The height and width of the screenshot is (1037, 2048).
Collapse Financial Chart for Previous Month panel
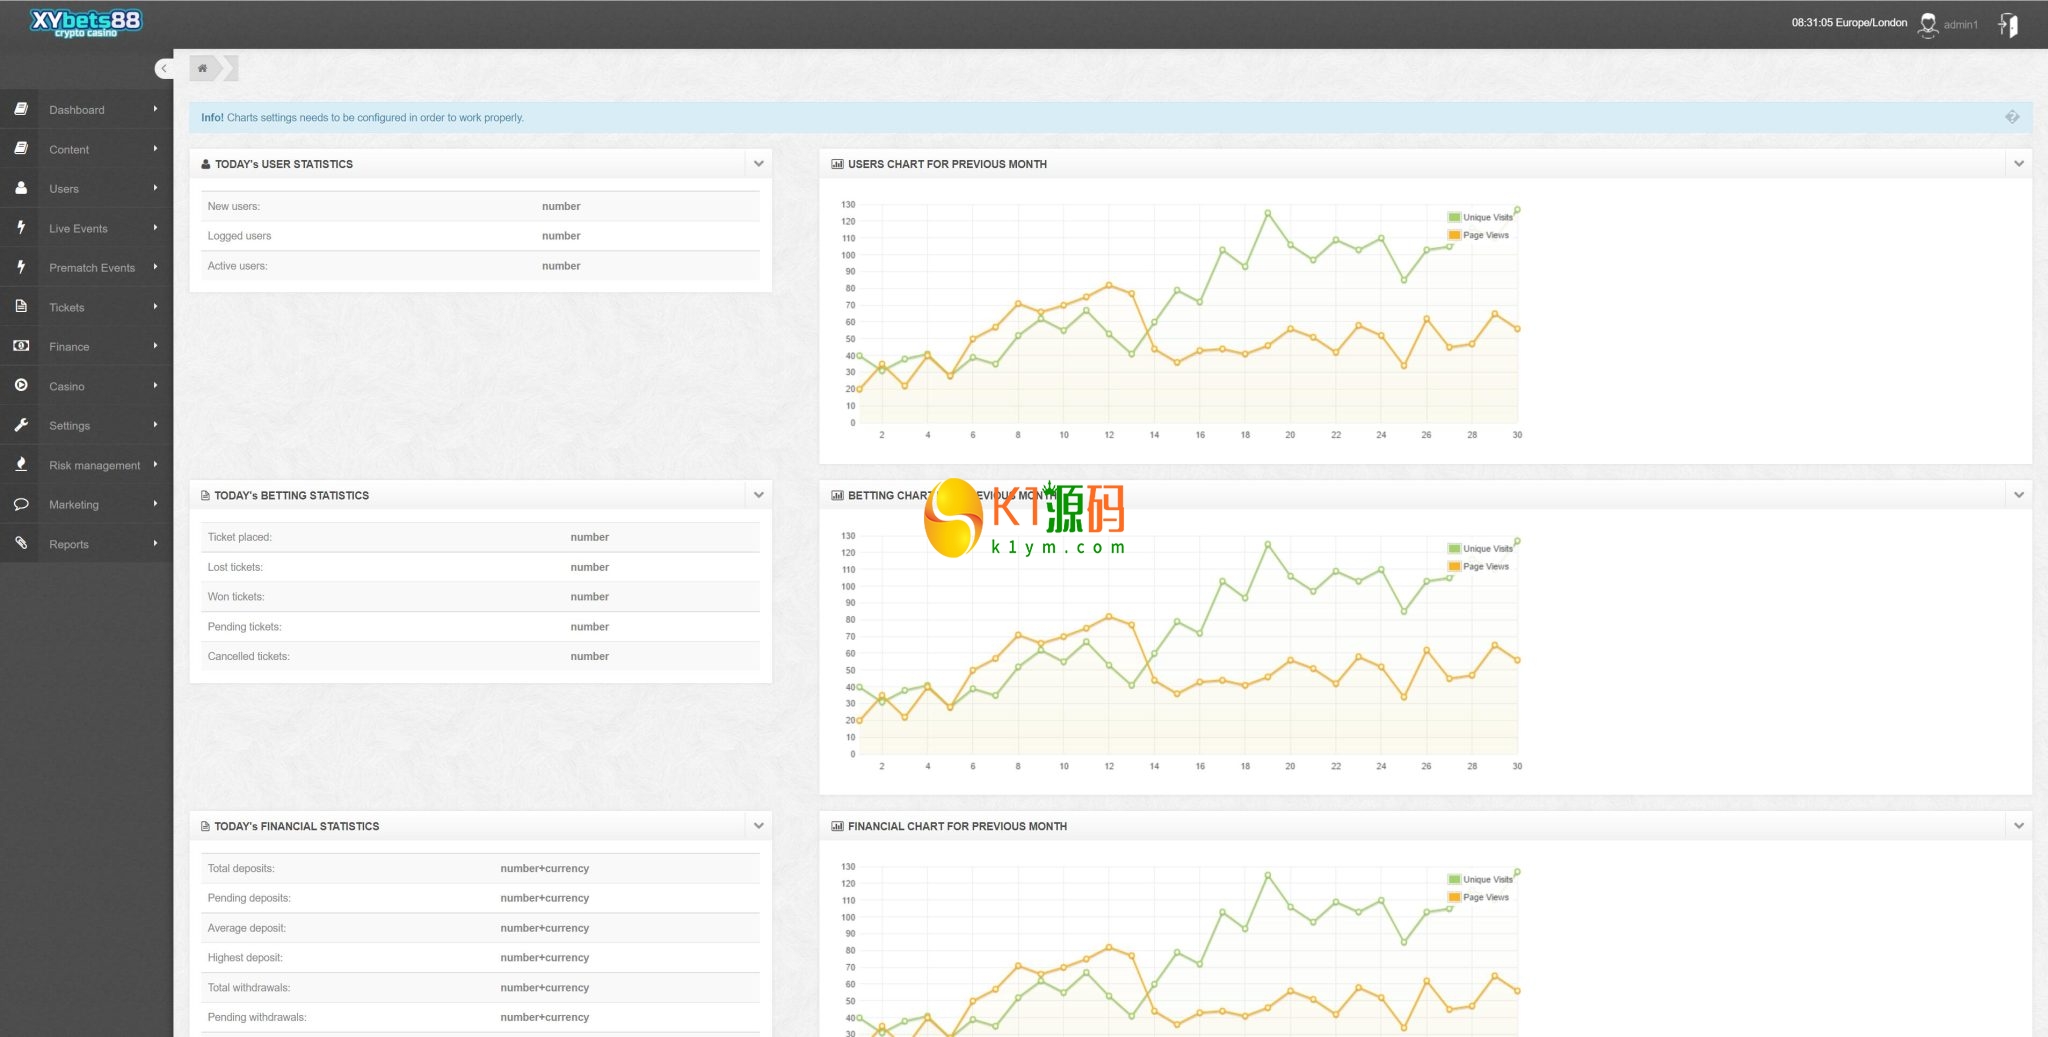(2019, 825)
